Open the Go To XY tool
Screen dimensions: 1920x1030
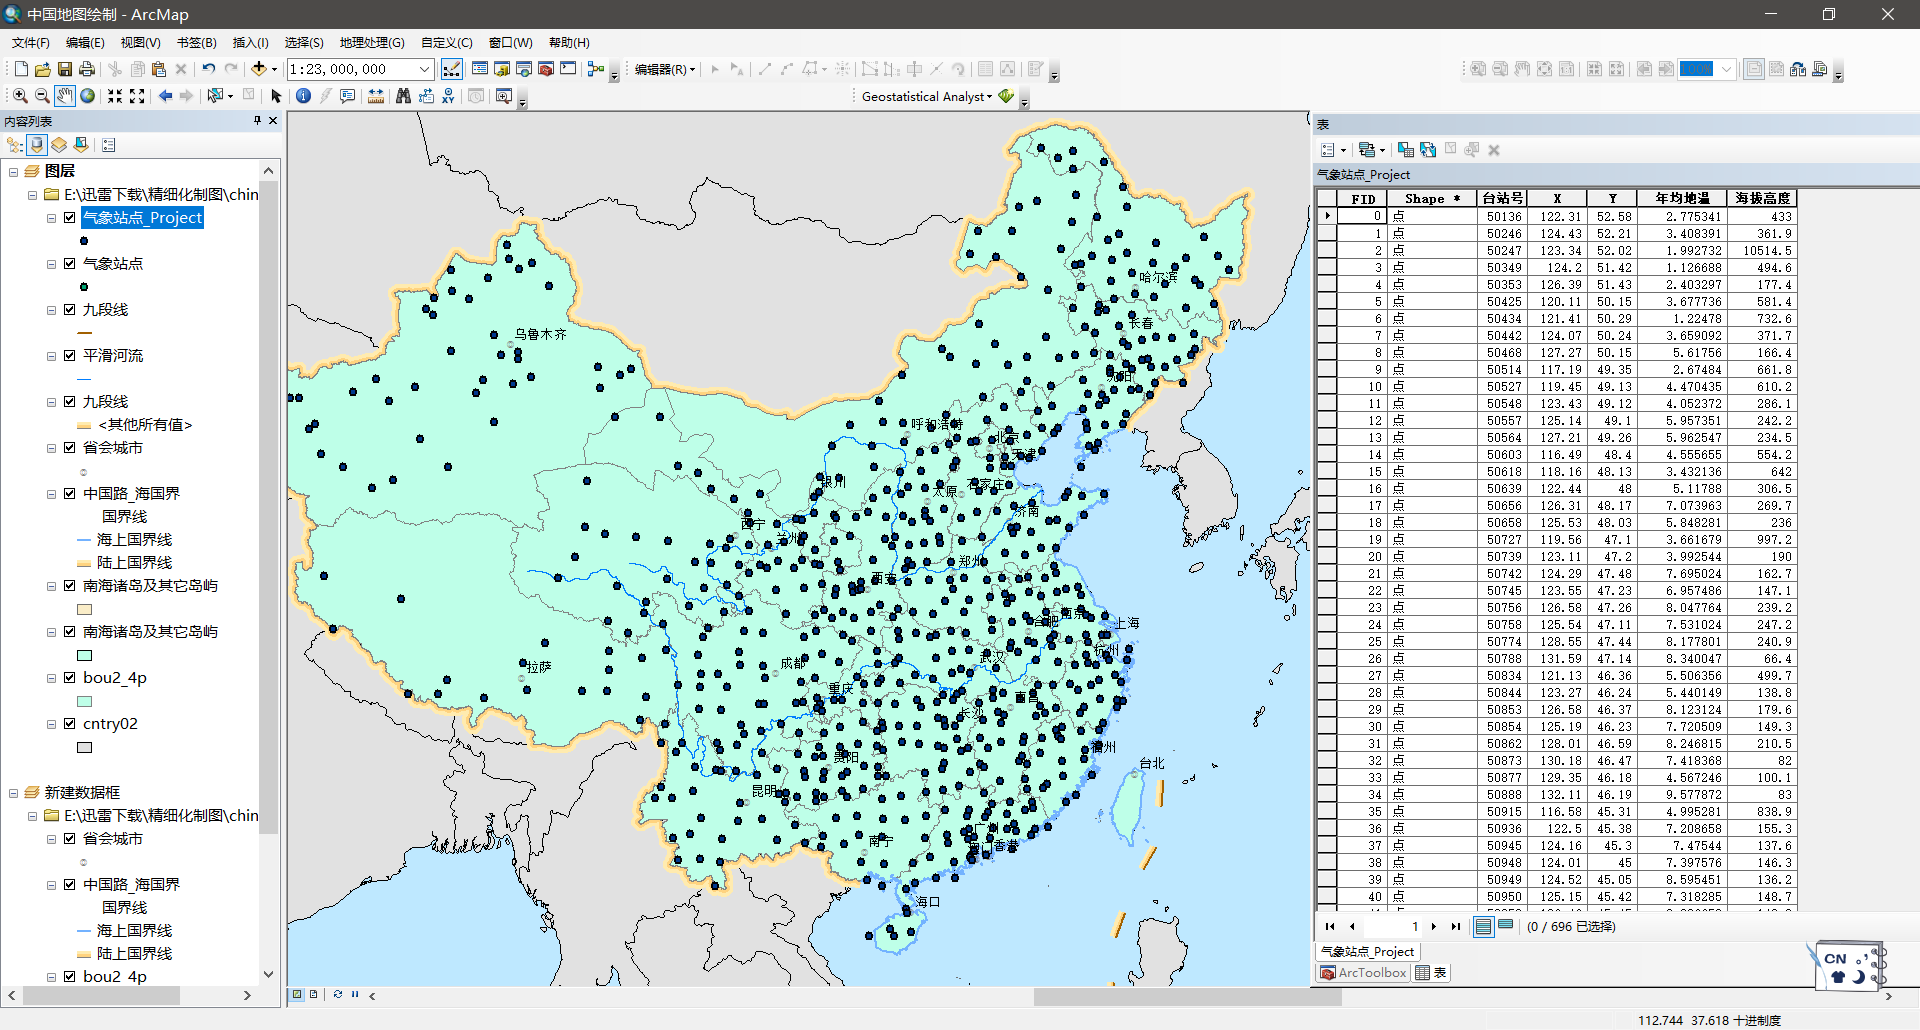point(448,96)
